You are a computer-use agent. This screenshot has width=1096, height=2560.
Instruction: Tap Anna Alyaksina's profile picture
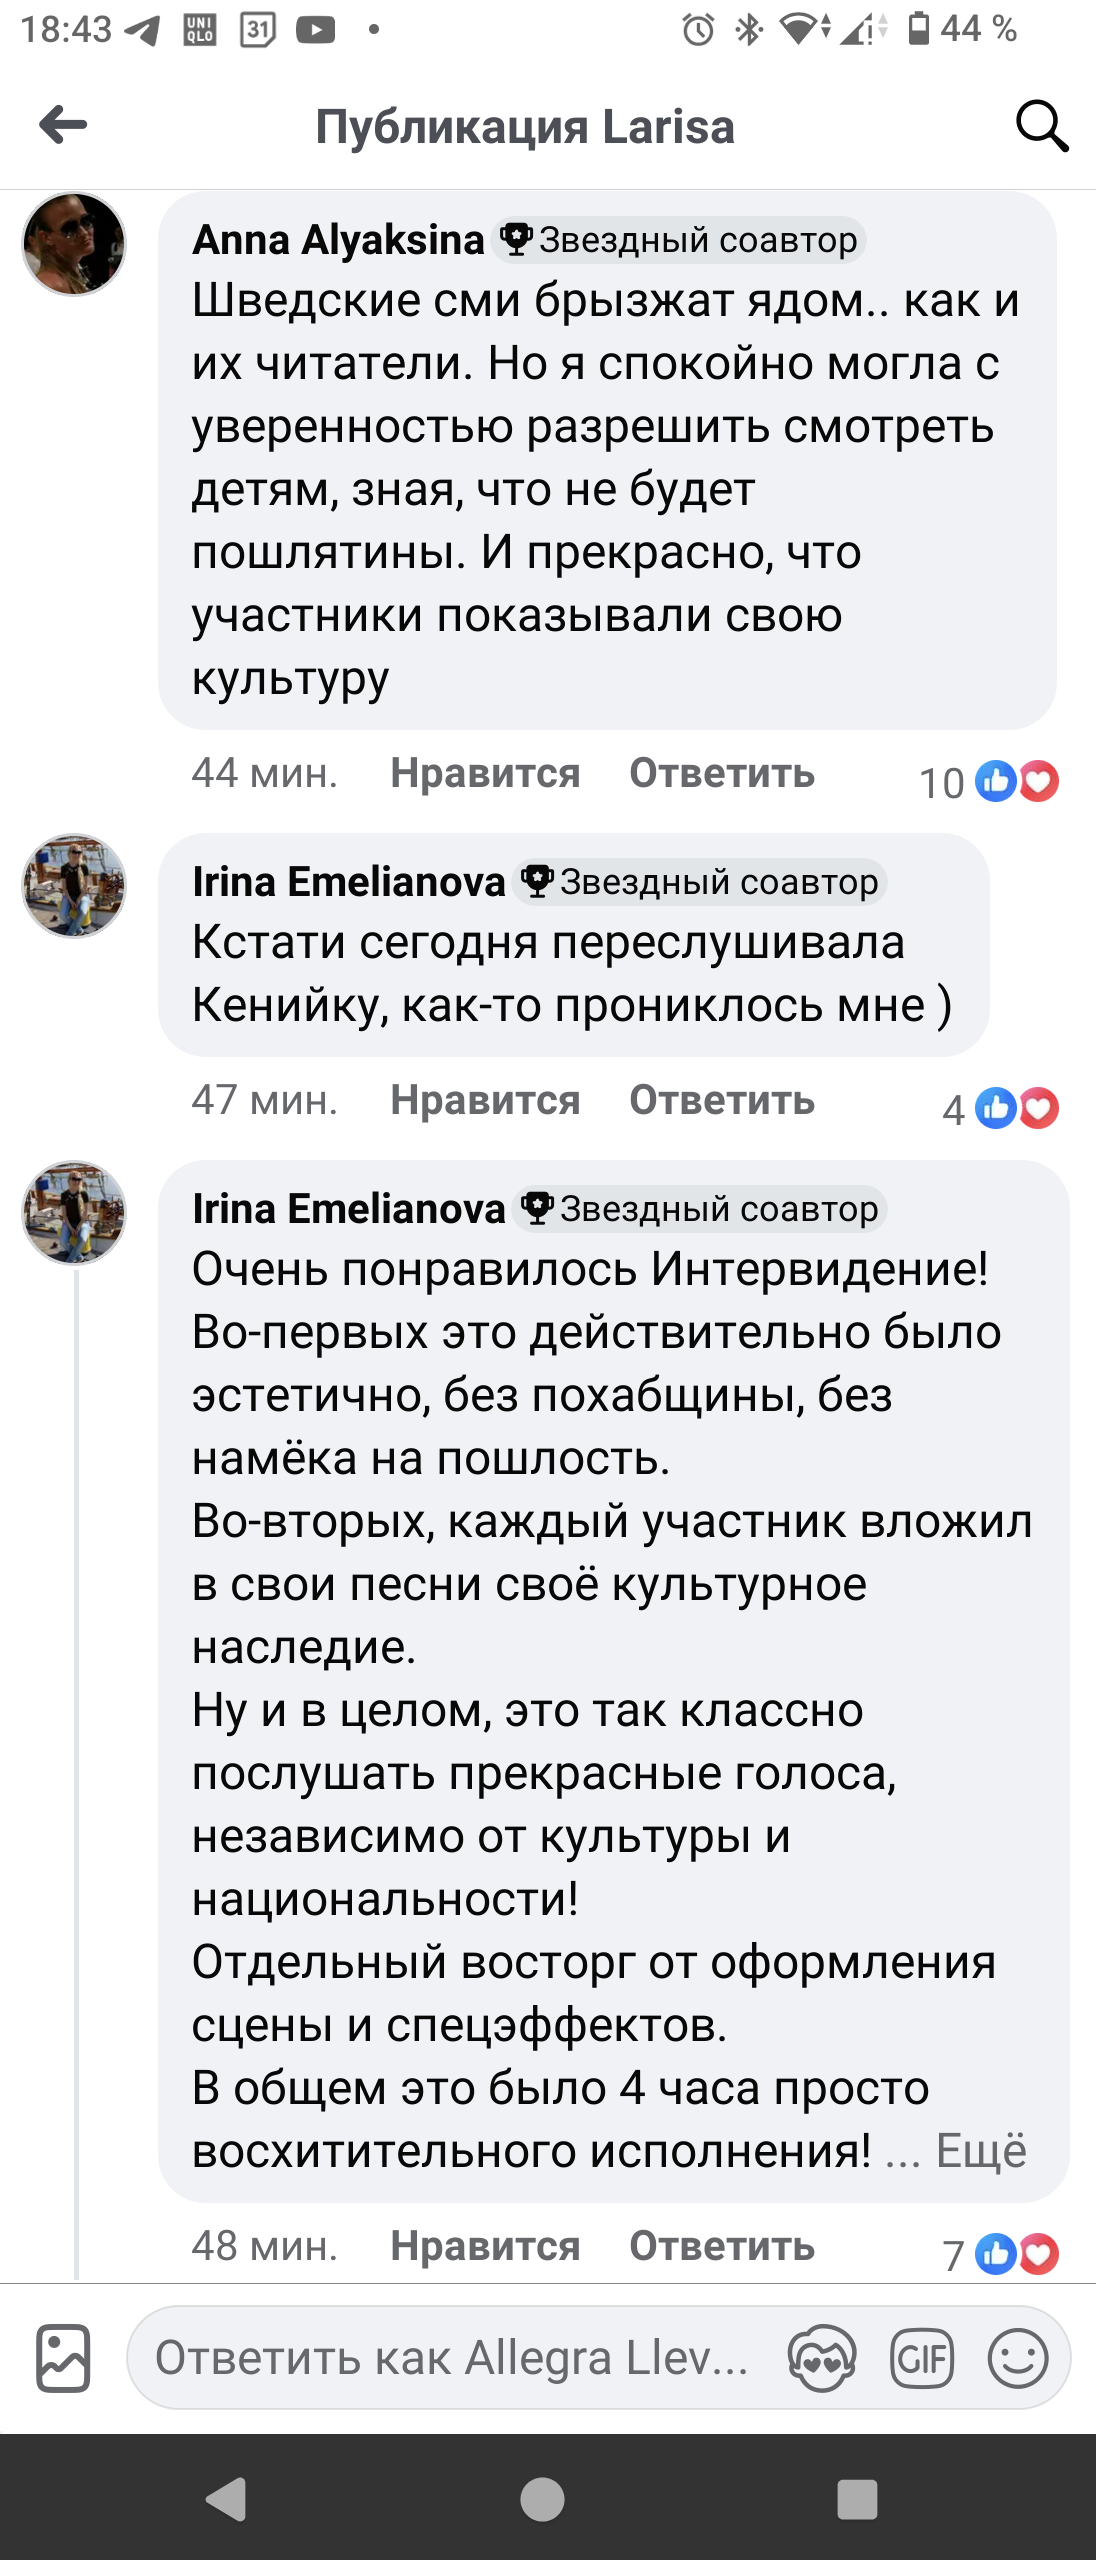(74, 244)
